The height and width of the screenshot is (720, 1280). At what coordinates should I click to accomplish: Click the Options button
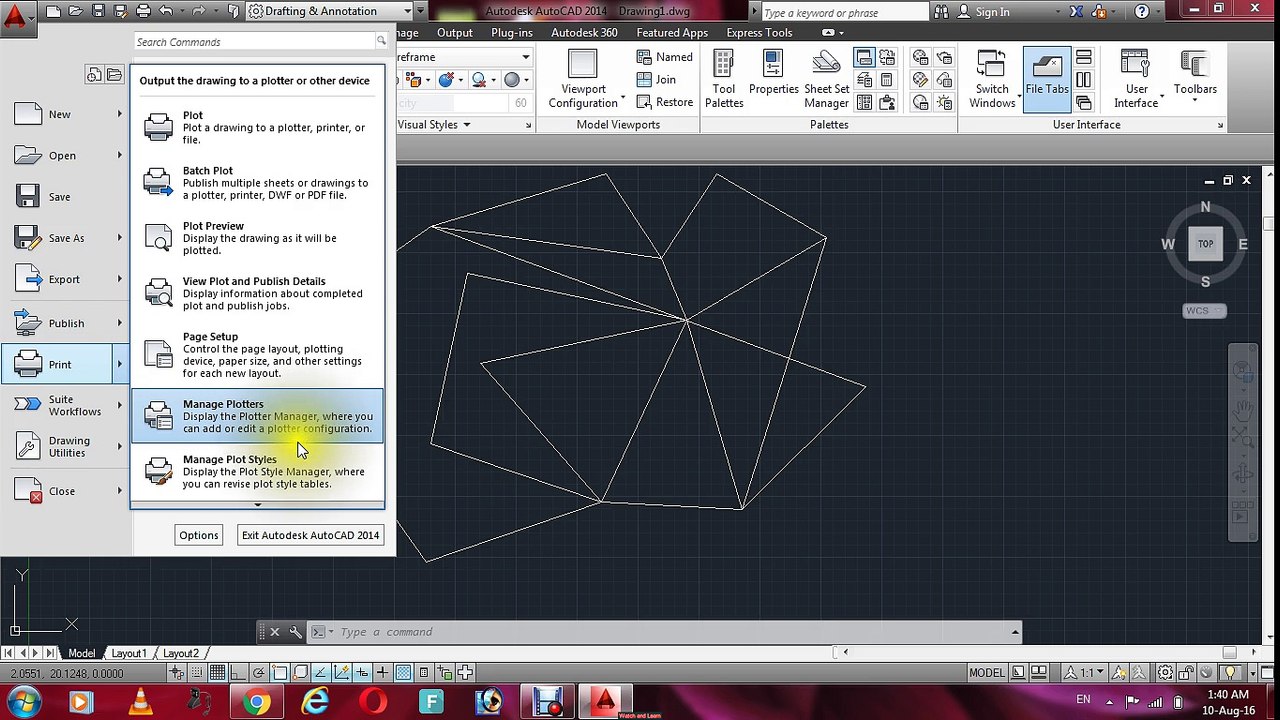(x=198, y=535)
